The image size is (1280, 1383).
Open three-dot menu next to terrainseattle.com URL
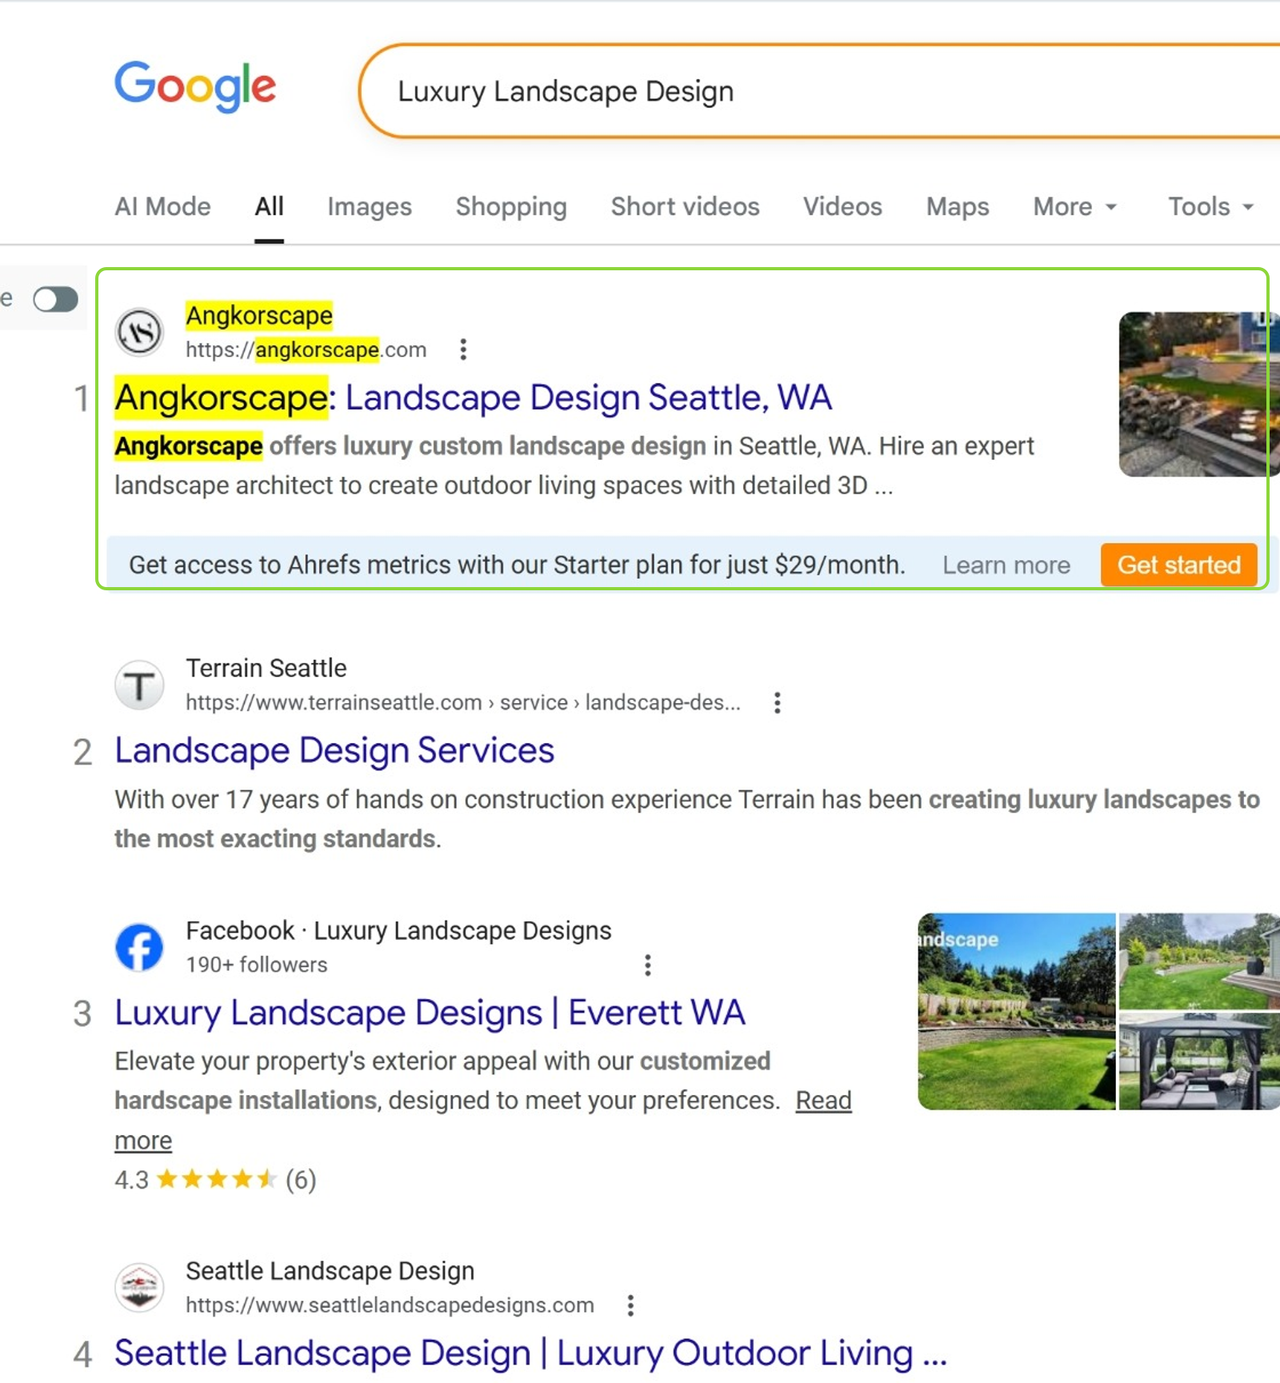[x=777, y=703]
